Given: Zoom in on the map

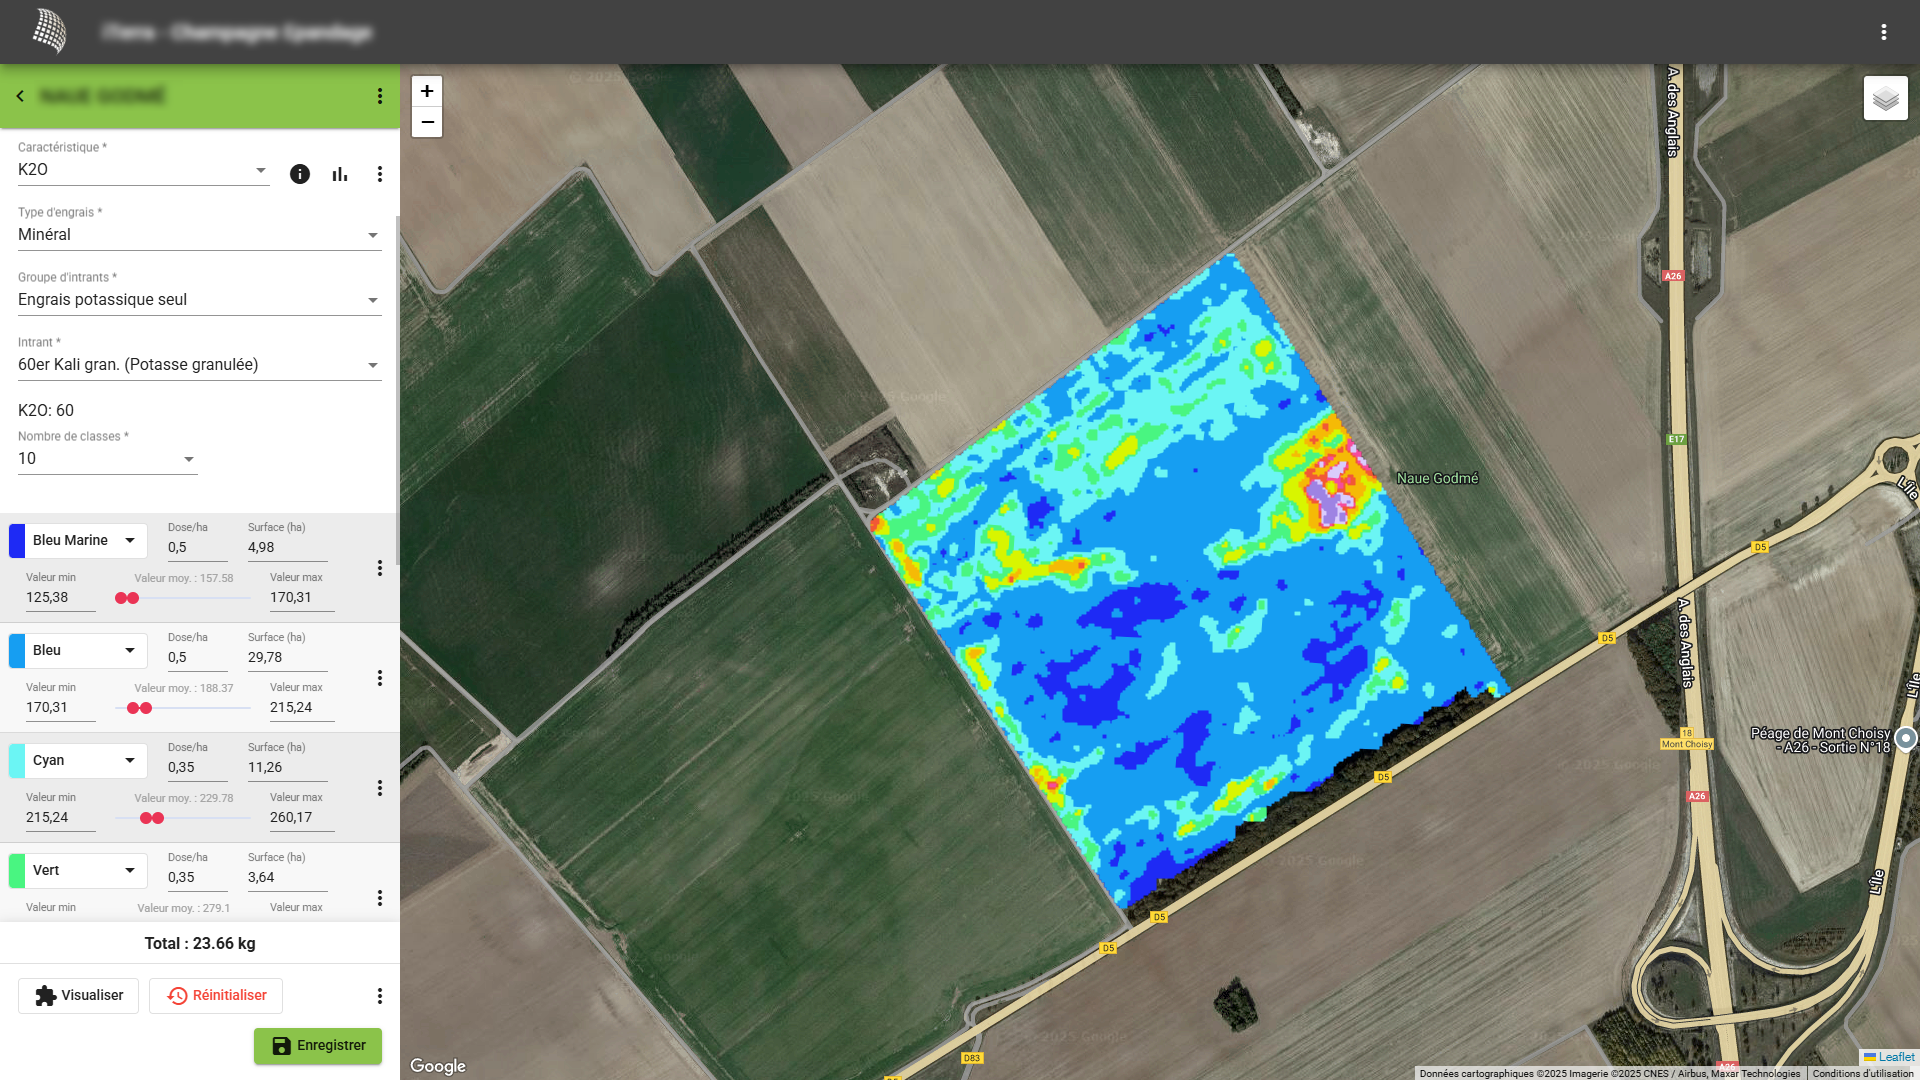Looking at the screenshot, I should click(x=427, y=91).
